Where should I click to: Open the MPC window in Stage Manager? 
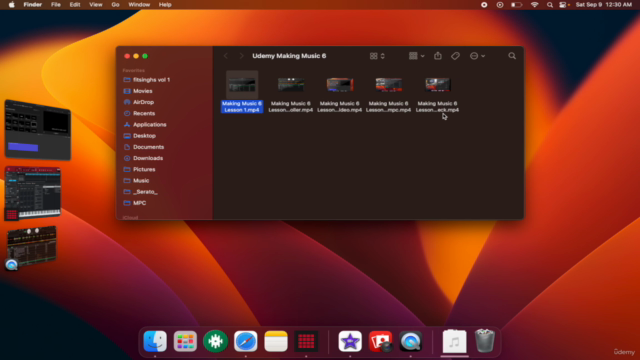[33, 193]
